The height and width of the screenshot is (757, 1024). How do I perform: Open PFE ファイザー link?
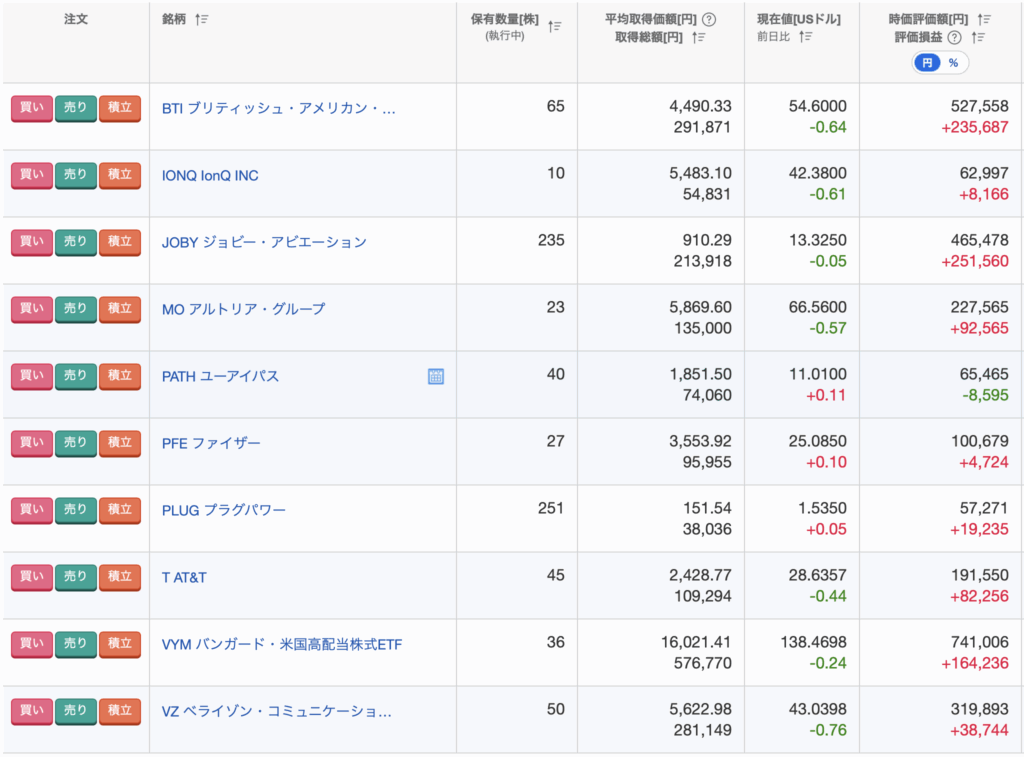(211, 443)
